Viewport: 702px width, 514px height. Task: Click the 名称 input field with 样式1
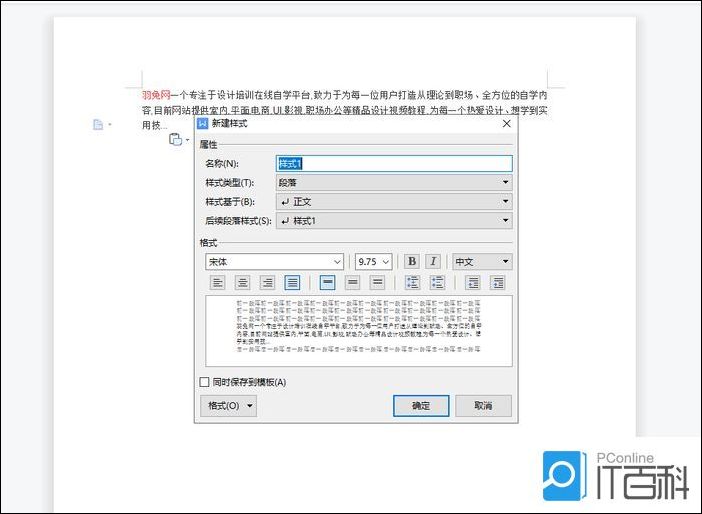(394, 164)
